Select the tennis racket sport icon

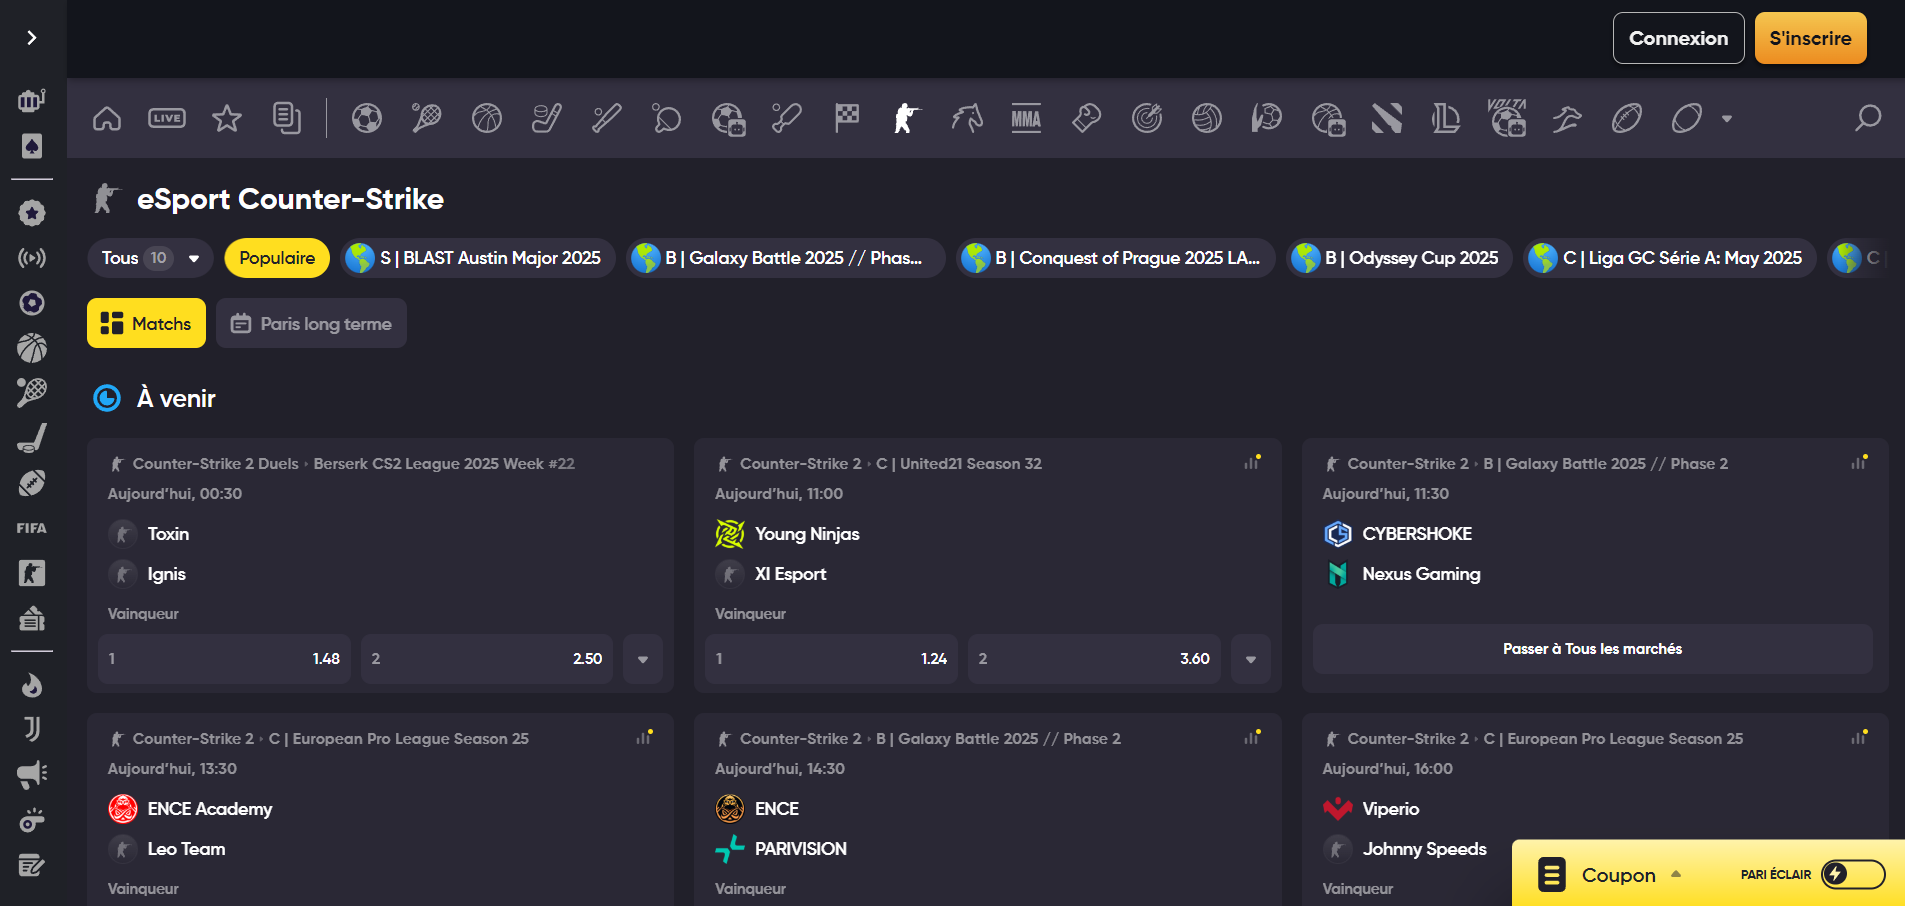tap(427, 118)
